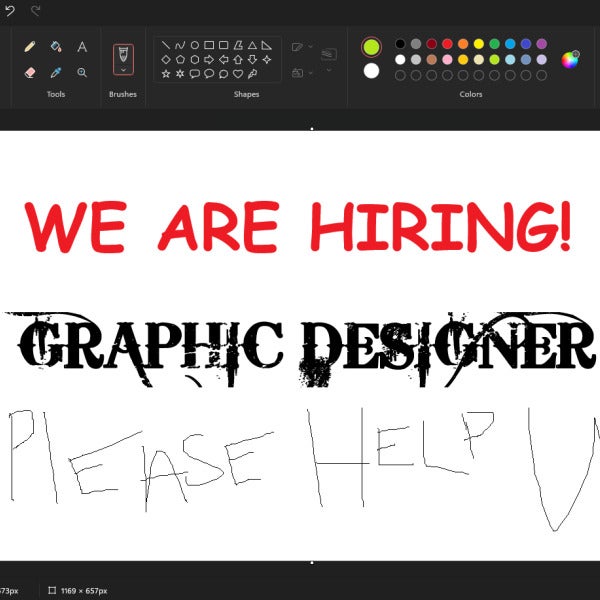Screen dimensions: 600x600
Task: Choose the Diamond shape
Action: (x=166, y=59)
